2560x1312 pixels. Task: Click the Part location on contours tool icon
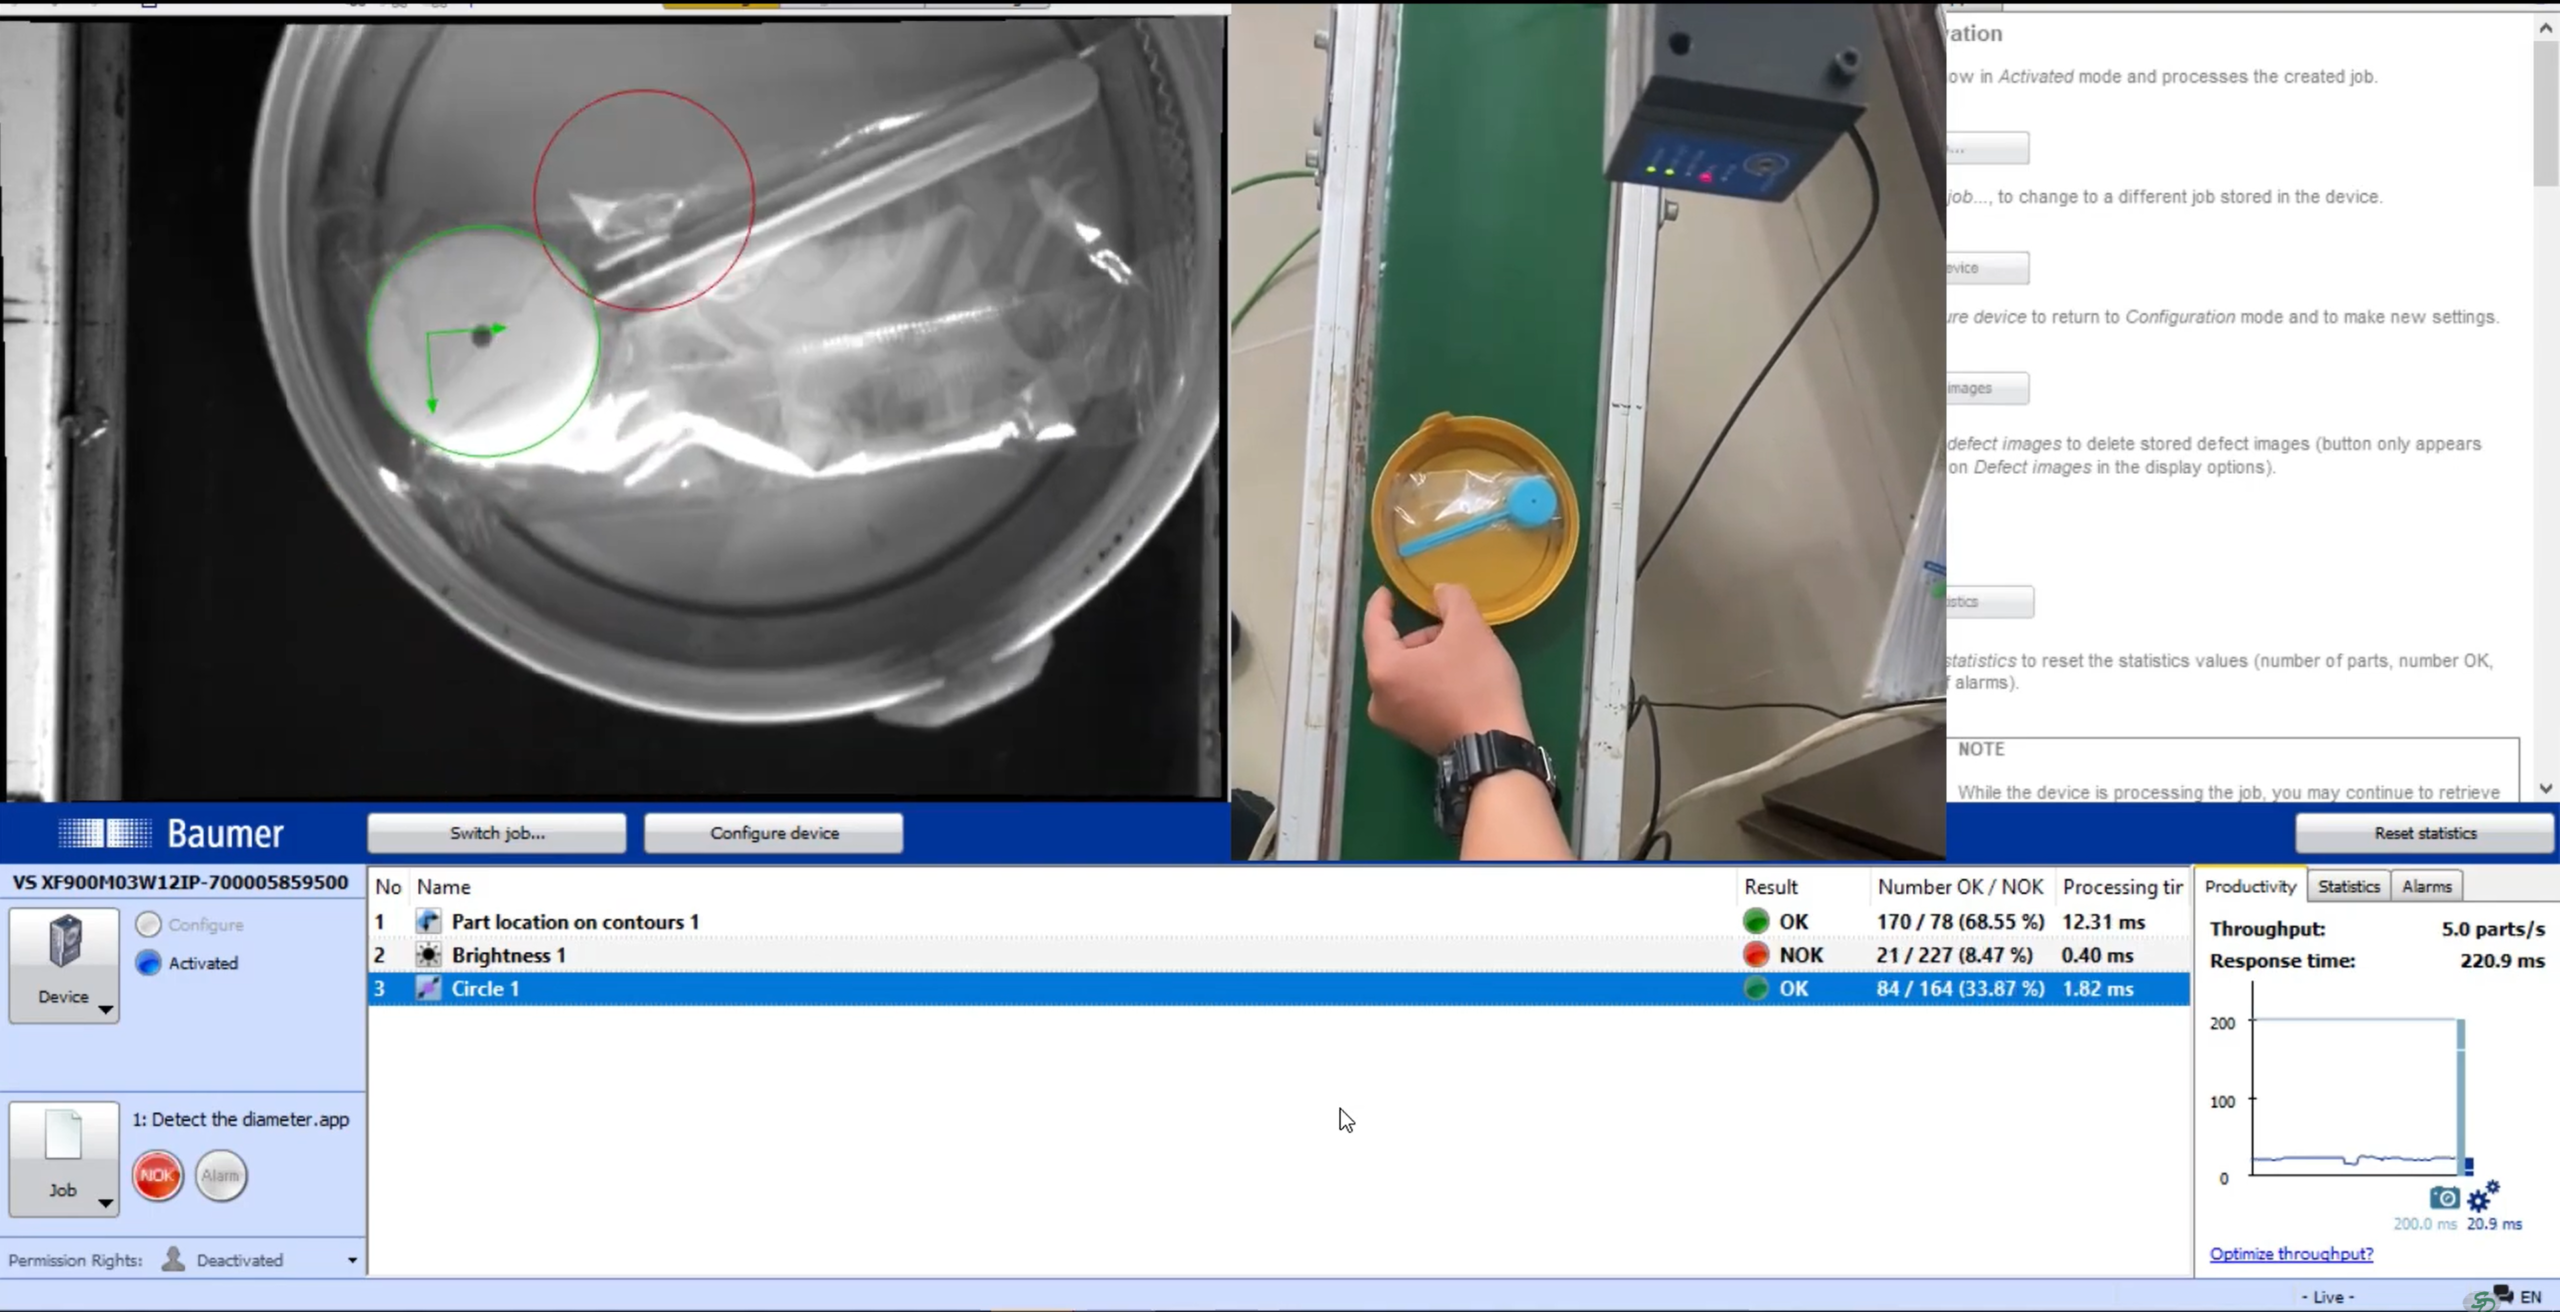pyautogui.click(x=428, y=921)
